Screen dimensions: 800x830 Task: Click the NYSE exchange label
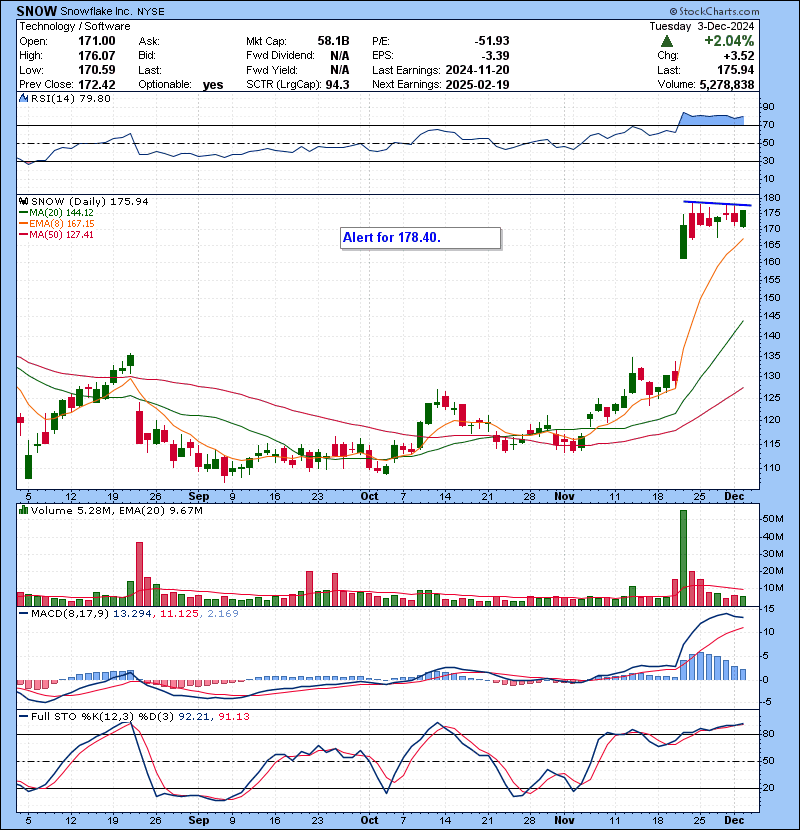151,12
